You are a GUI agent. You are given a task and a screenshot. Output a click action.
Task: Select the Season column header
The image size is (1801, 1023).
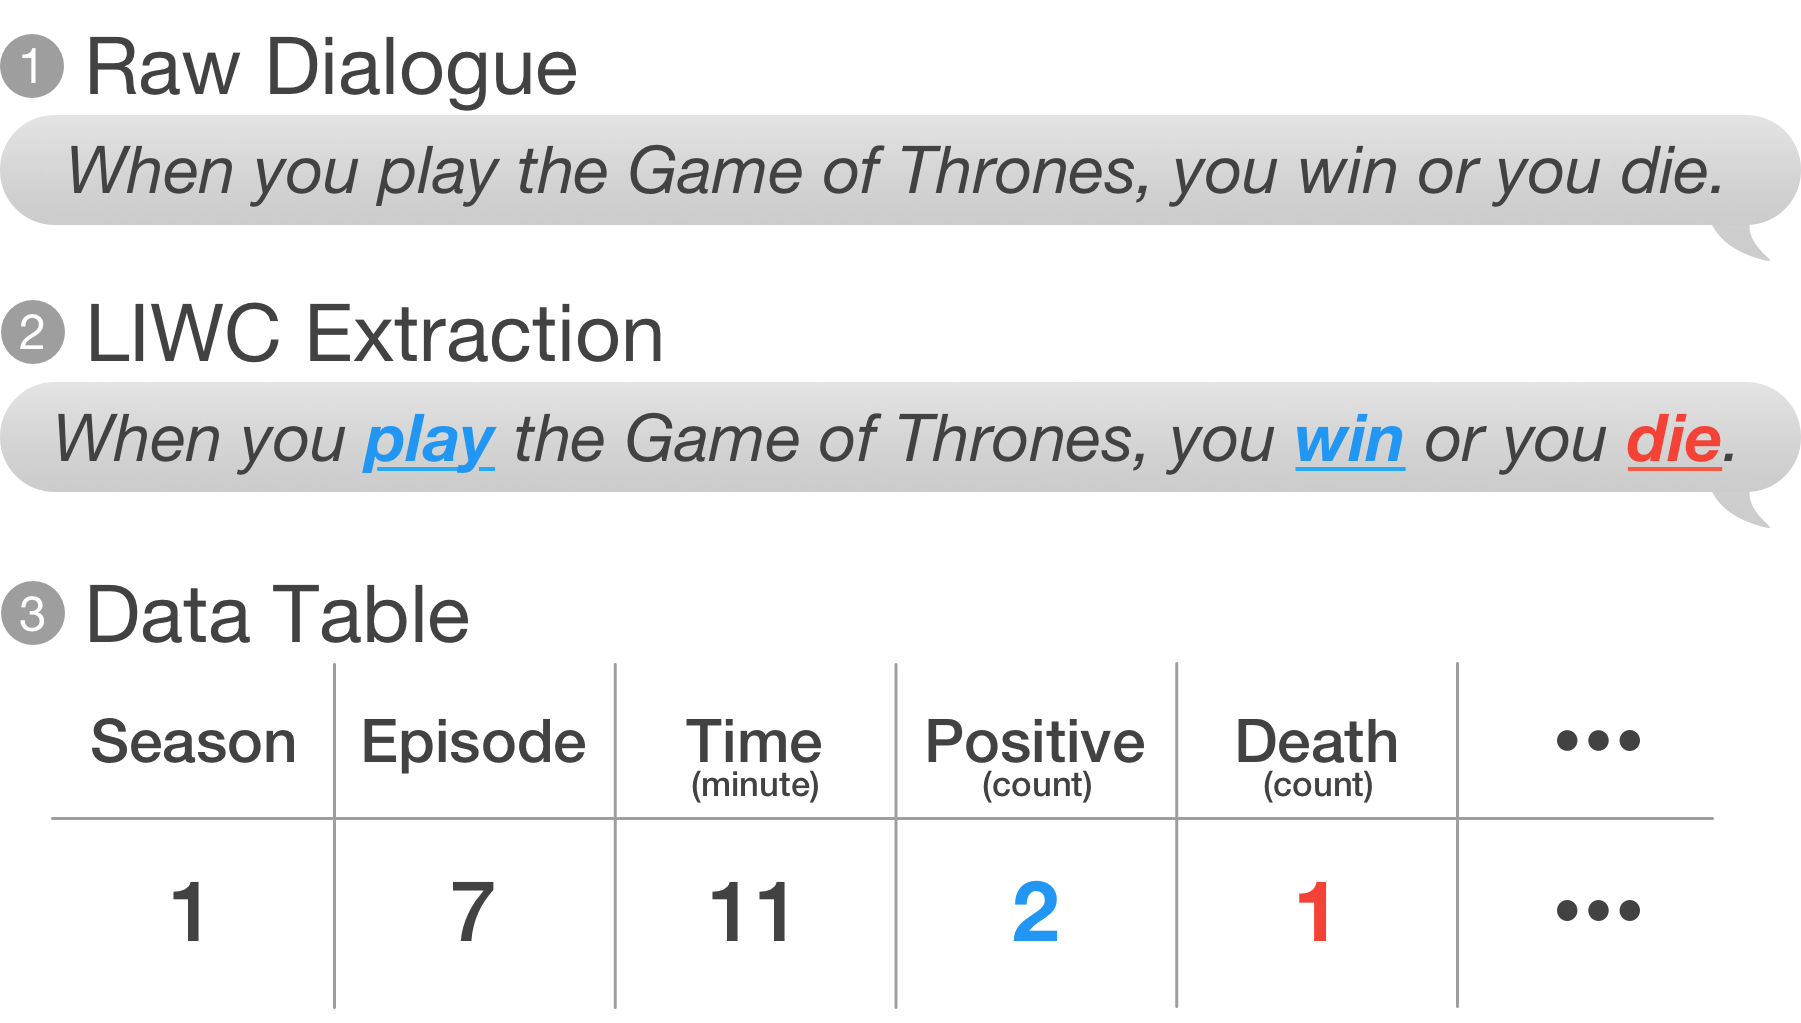pyautogui.click(x=193, y=742)
